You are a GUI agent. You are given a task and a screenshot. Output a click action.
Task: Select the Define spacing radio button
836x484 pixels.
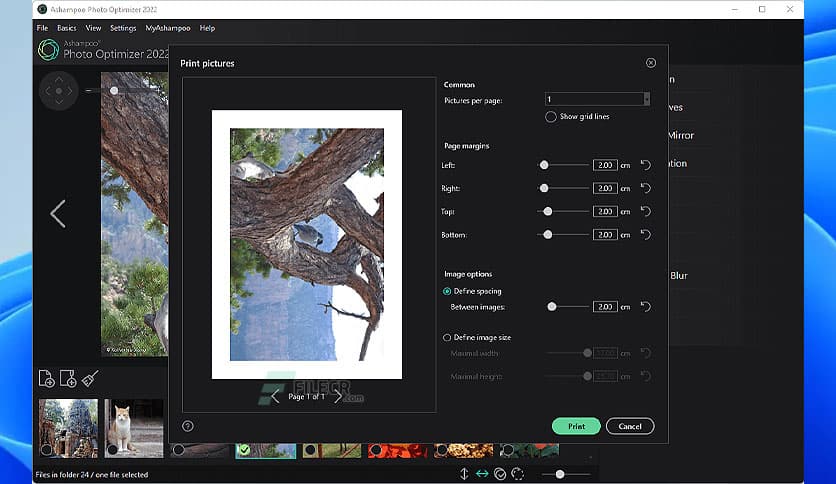coord(447,291)
